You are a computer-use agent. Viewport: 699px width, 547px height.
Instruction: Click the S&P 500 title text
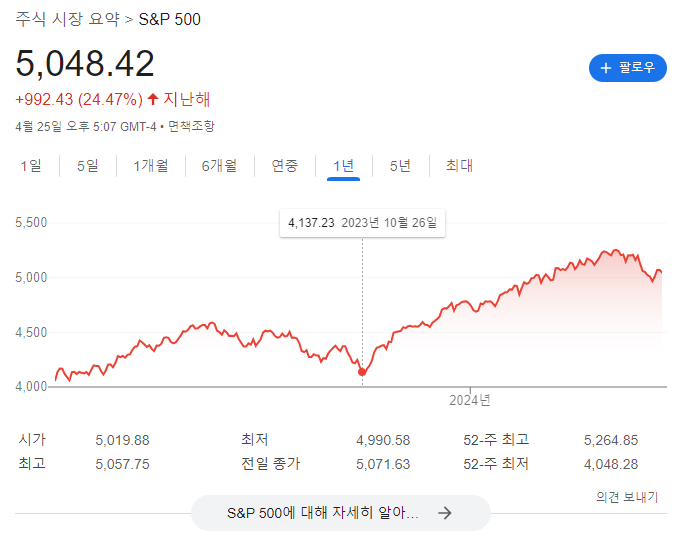pyautogui.click(x=169, y=20)
